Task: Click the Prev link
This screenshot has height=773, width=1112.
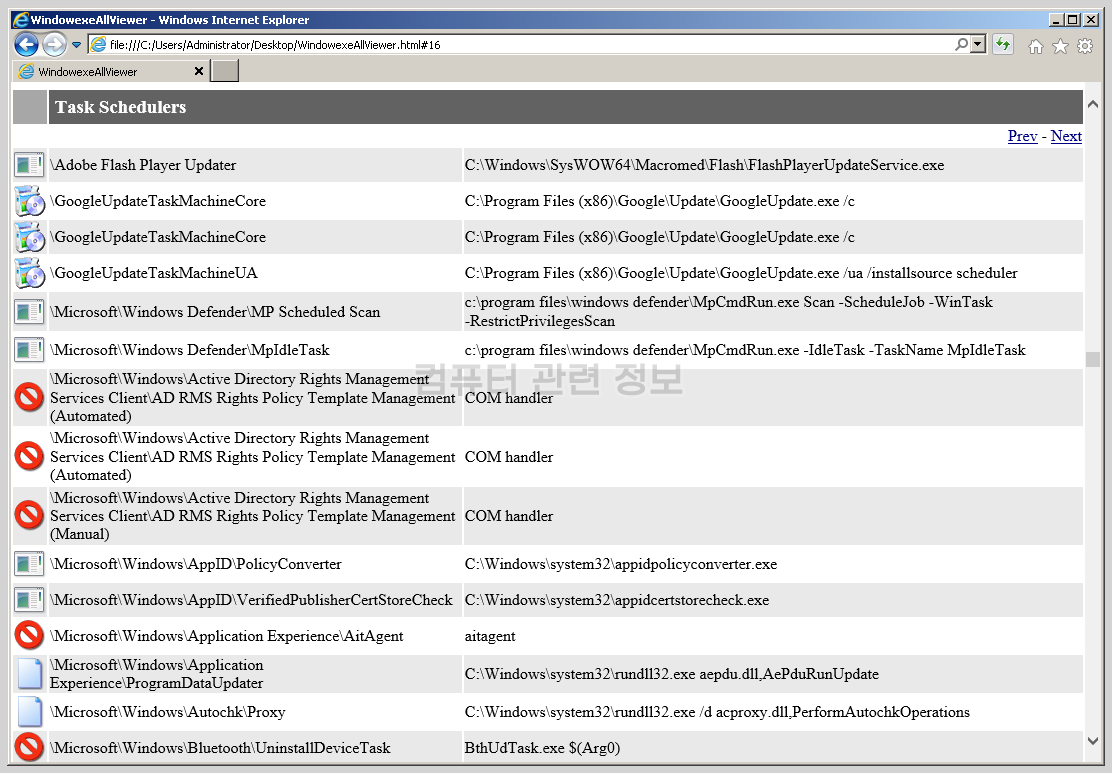Action: (1022, 136)
